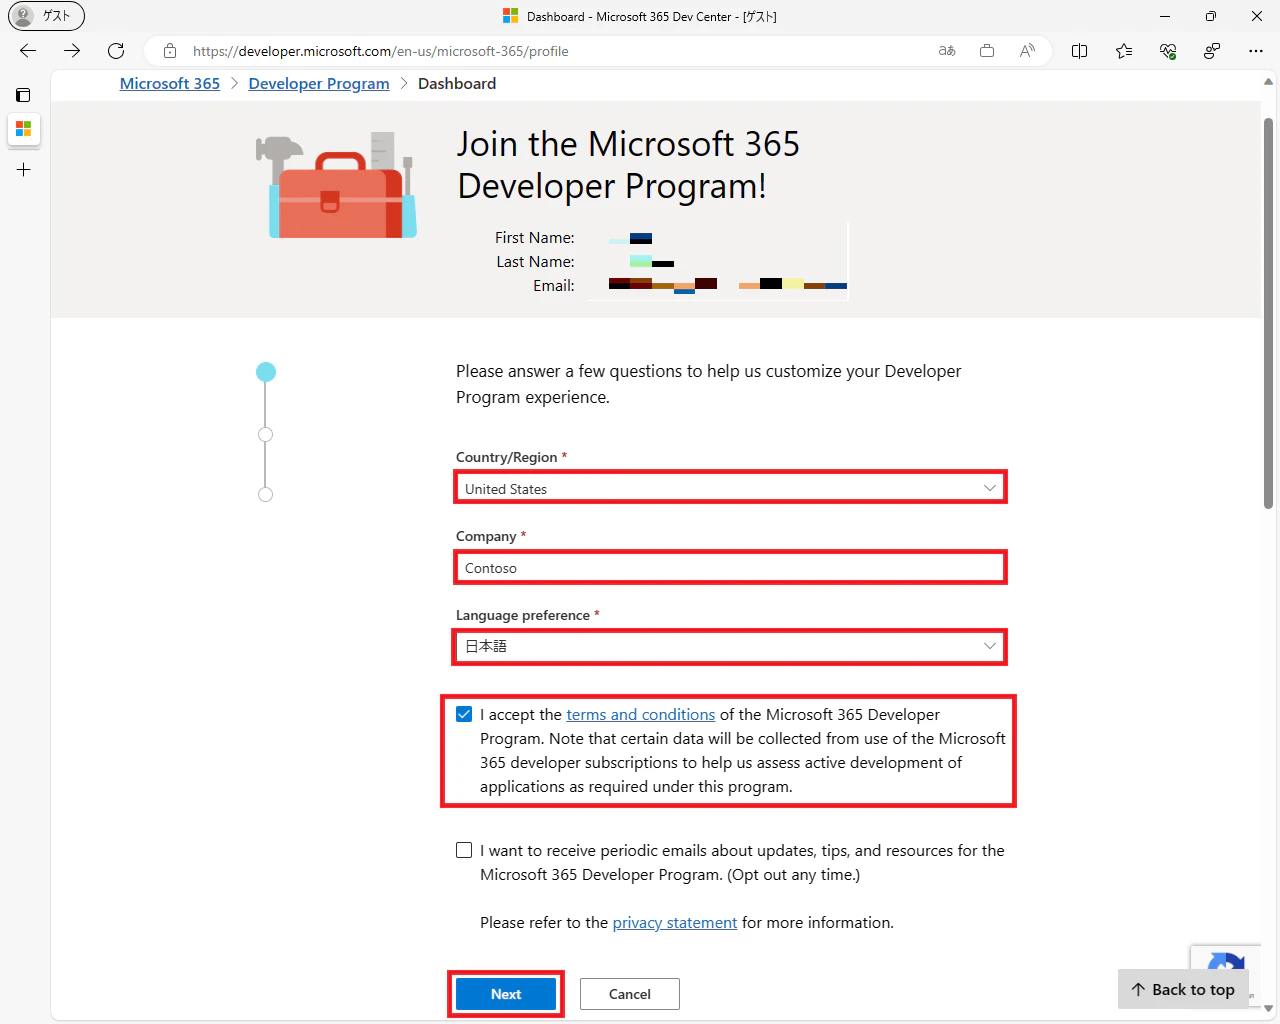Open the Language preference dropdown
The width and height of the screenshot is (1280, 1024).
pyautogui.click(x=730, y=646)
